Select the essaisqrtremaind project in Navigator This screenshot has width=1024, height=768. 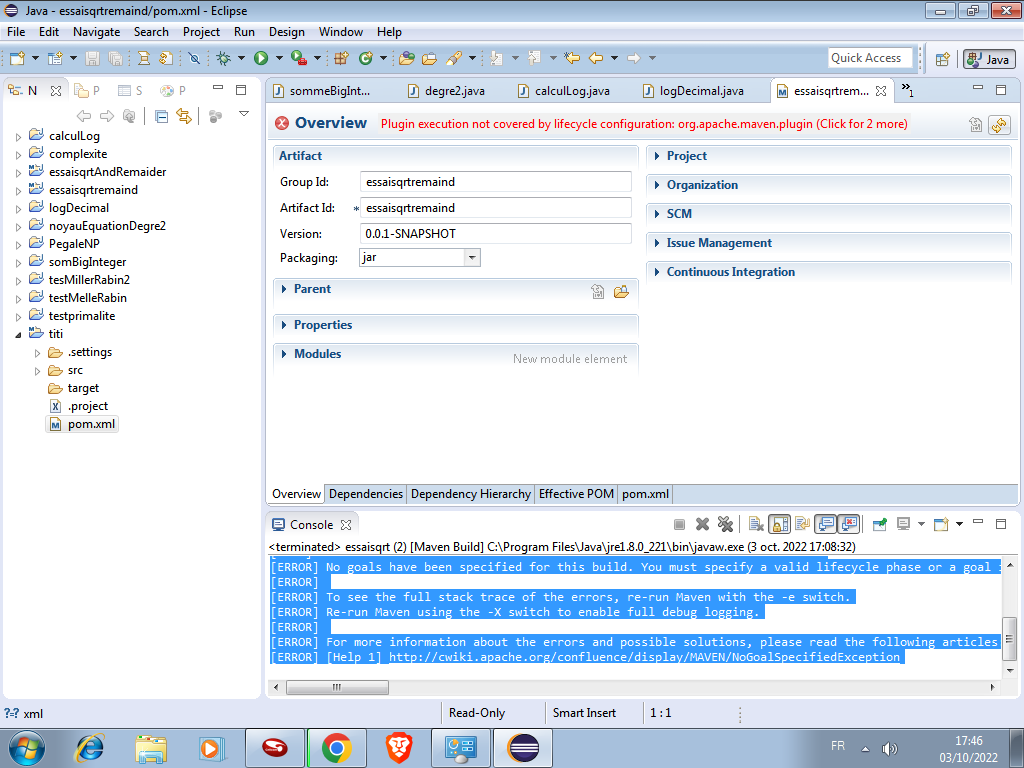[84, 190]
